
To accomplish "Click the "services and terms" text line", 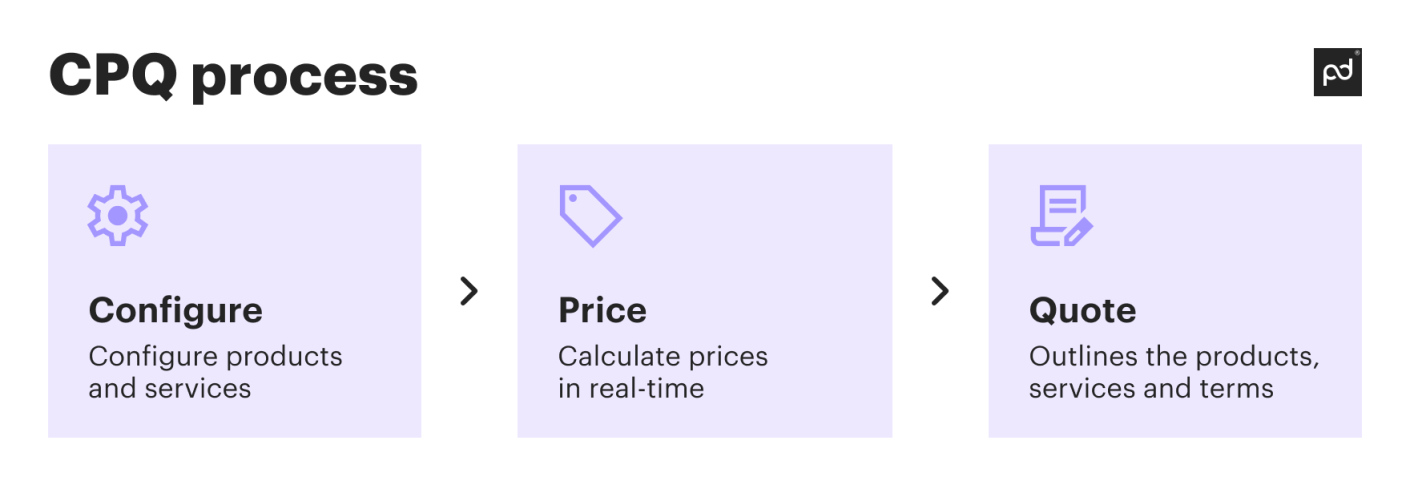I will click(1151, 388).
